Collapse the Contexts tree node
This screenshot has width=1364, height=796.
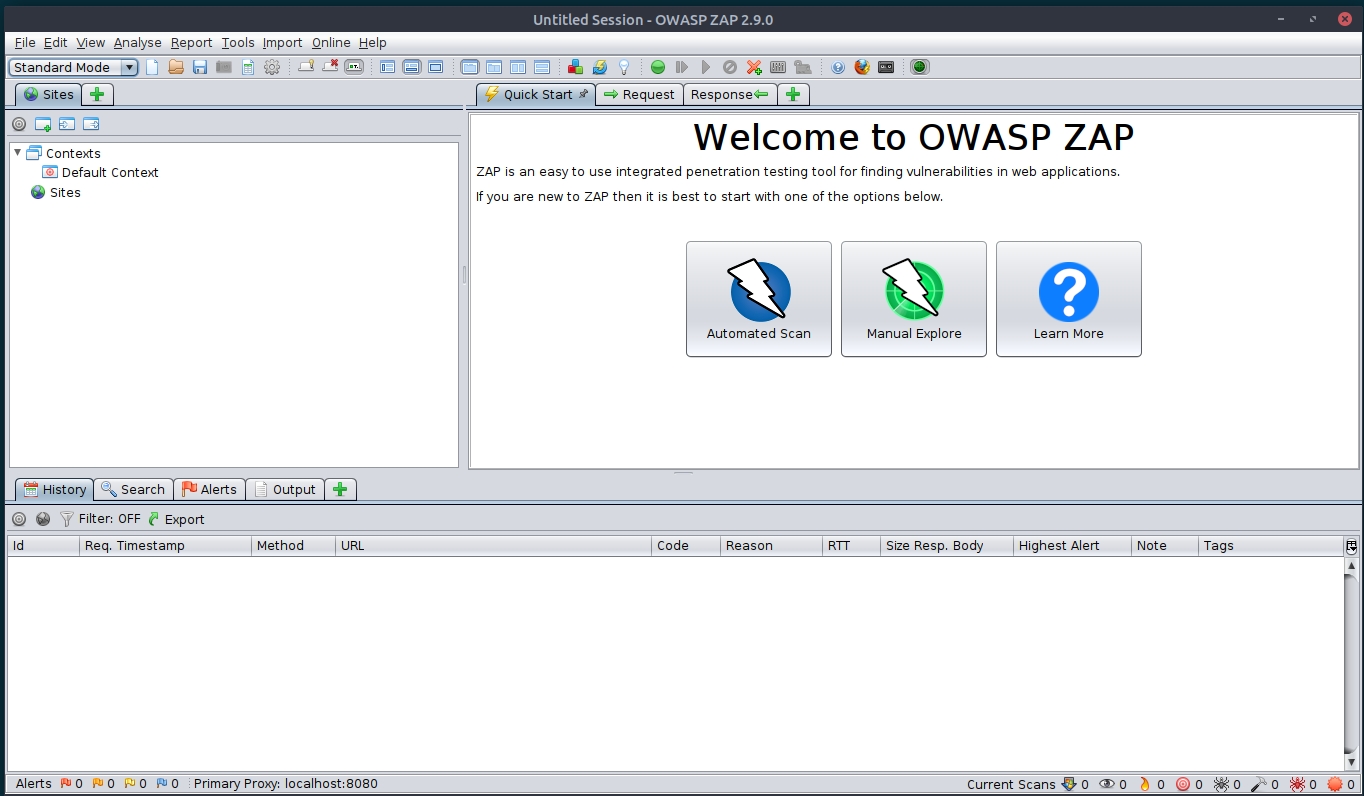point(18,153)
